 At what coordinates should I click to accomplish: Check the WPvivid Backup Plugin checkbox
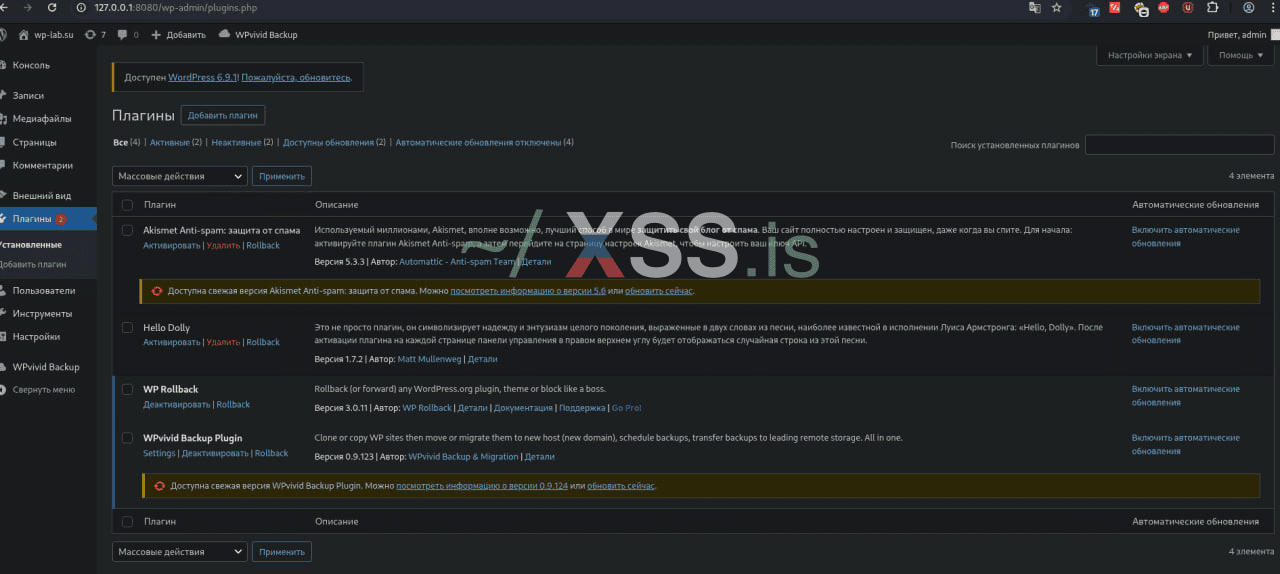pyautogui.click(x=127, y=438)
